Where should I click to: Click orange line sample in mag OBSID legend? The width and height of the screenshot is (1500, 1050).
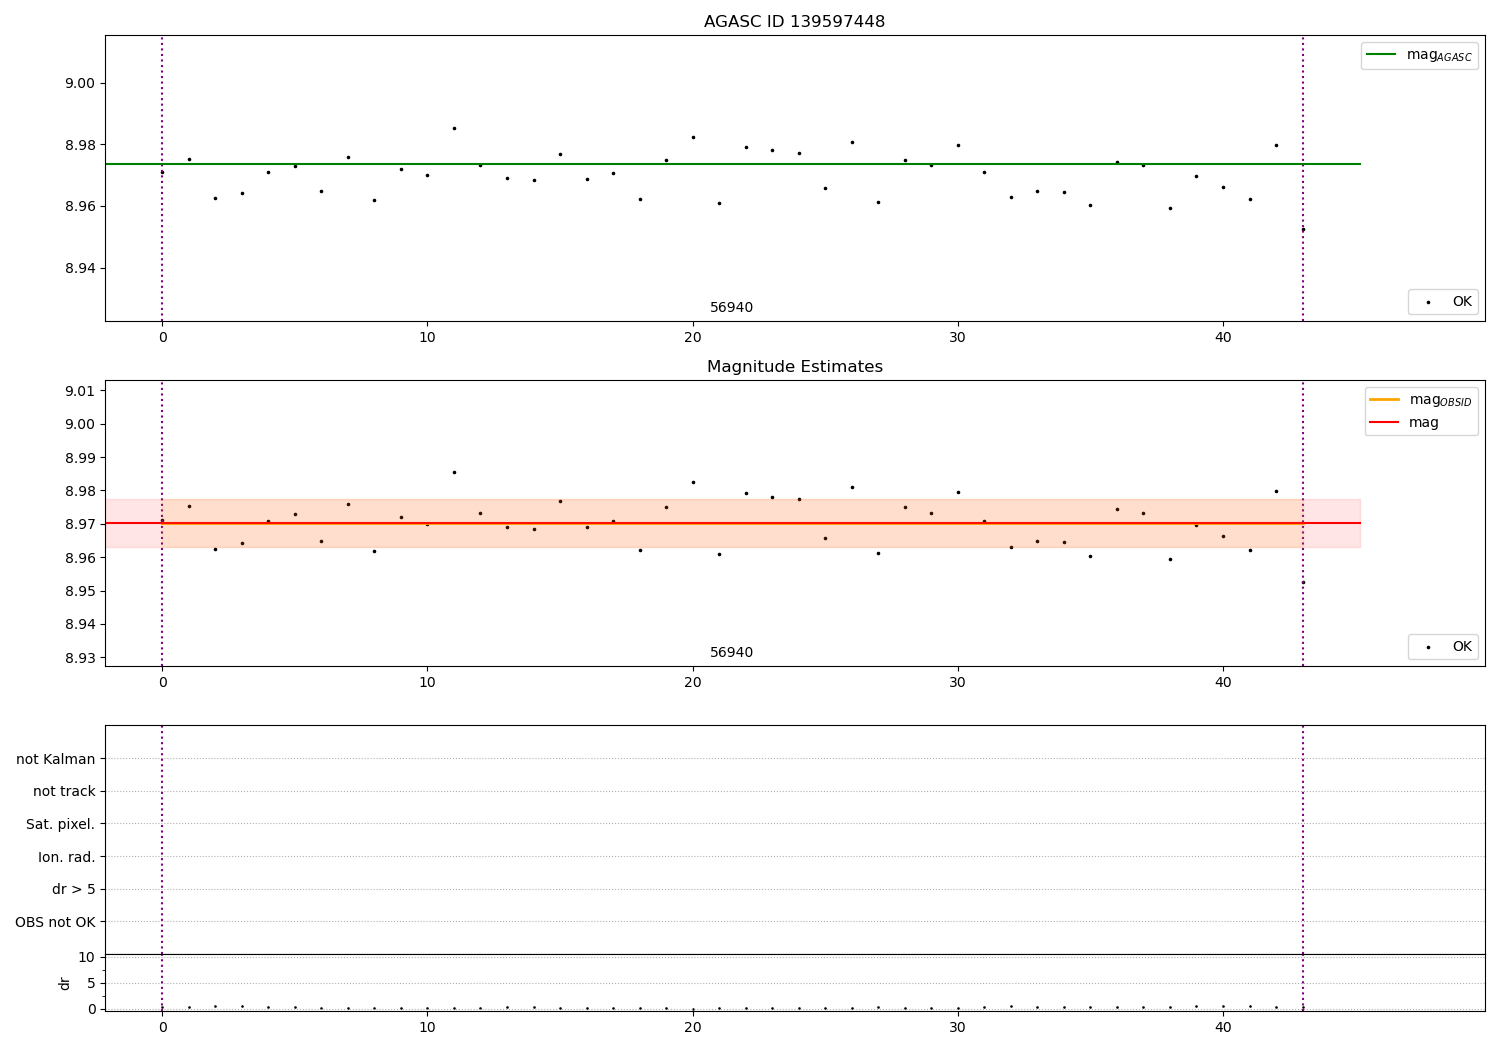click(1384, 400)
